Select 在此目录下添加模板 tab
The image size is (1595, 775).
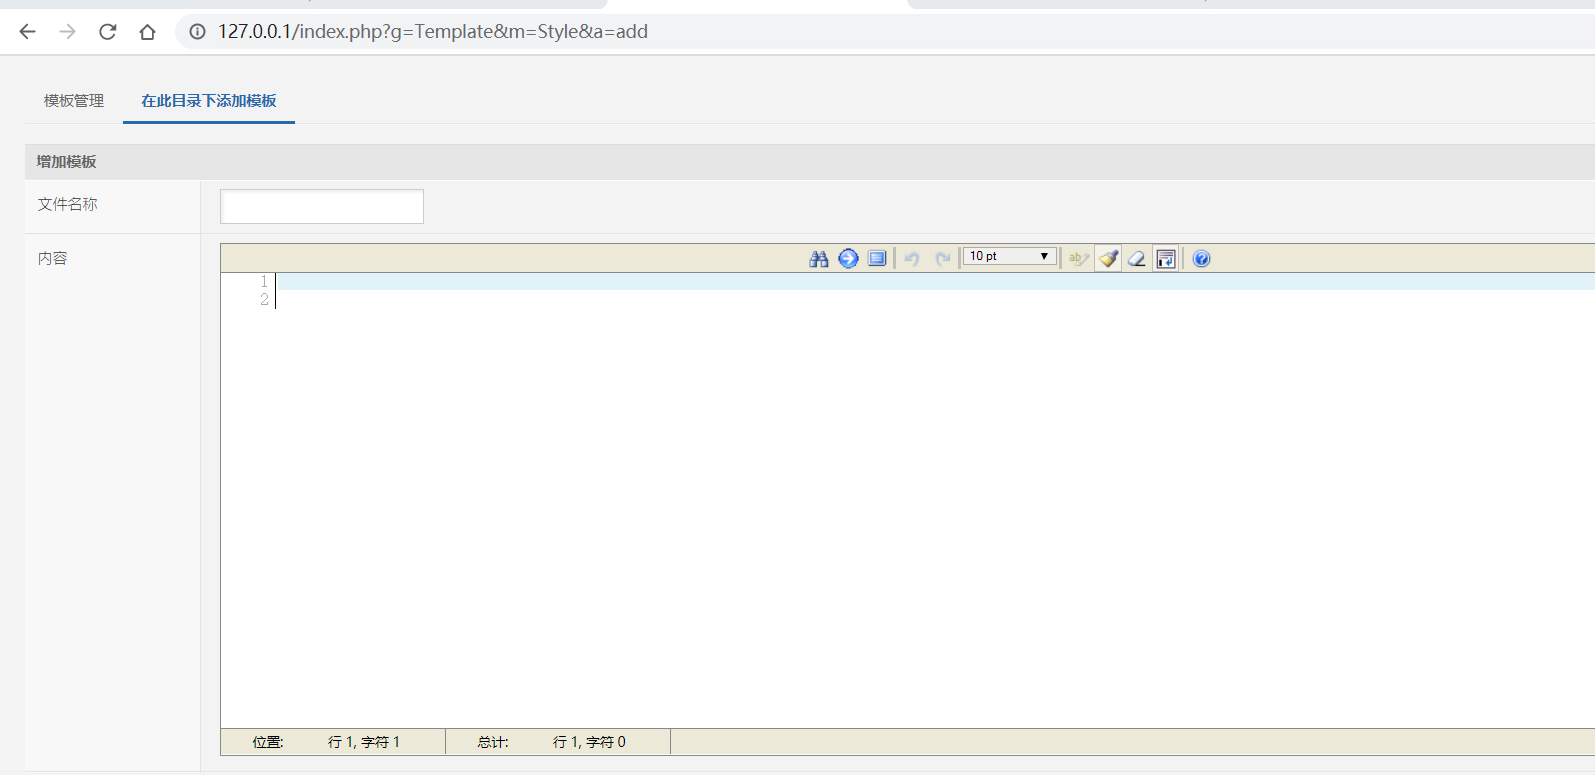click(x=209, y=101)
